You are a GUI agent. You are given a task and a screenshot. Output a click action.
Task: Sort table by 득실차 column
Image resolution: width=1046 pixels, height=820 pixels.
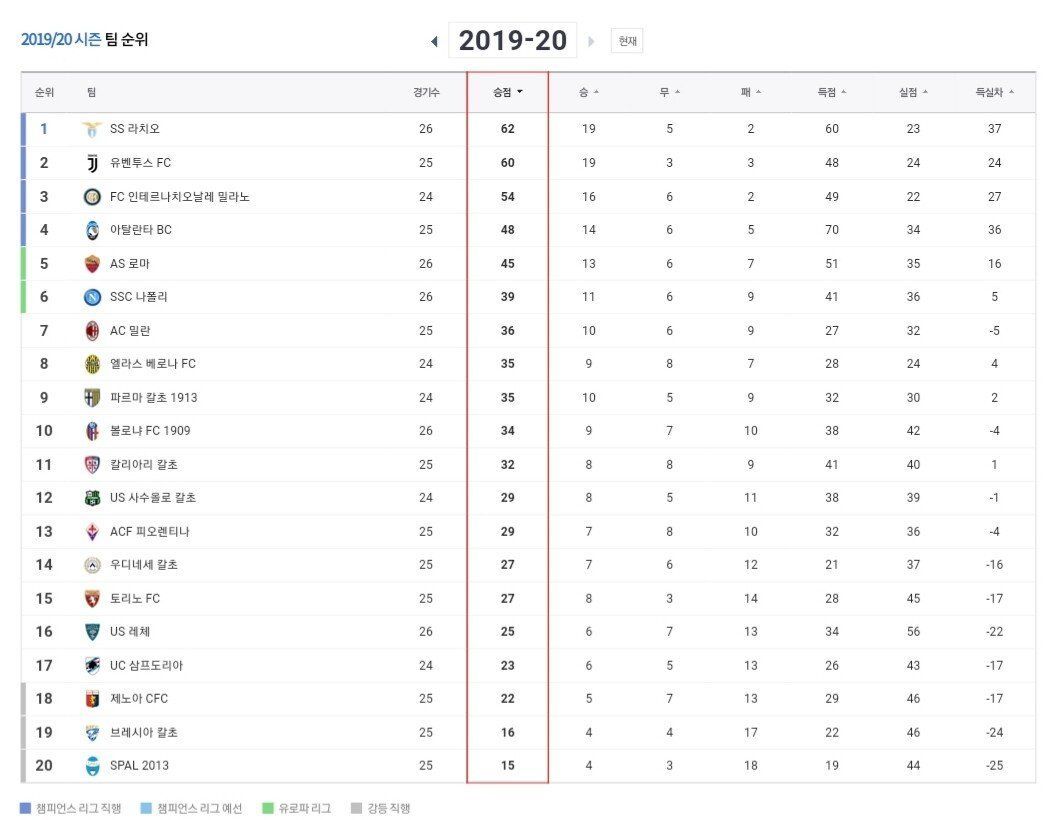point(994,92)
